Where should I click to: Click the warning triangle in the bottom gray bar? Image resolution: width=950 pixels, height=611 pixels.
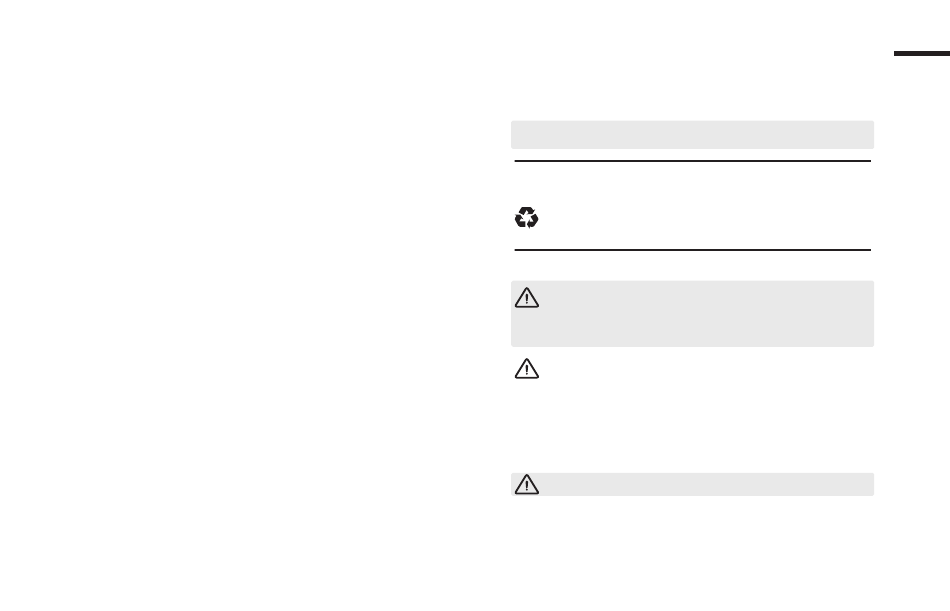[x=527, y=485]
